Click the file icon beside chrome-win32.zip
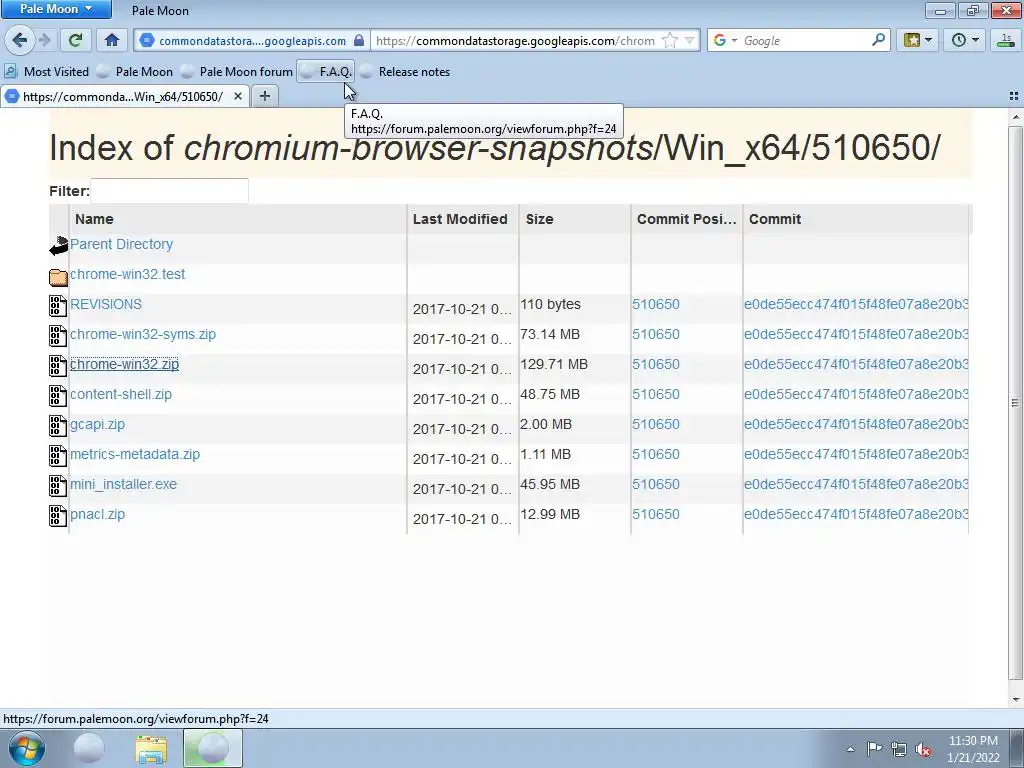Viewport: 1024px width, 768px height. point(58,366)
